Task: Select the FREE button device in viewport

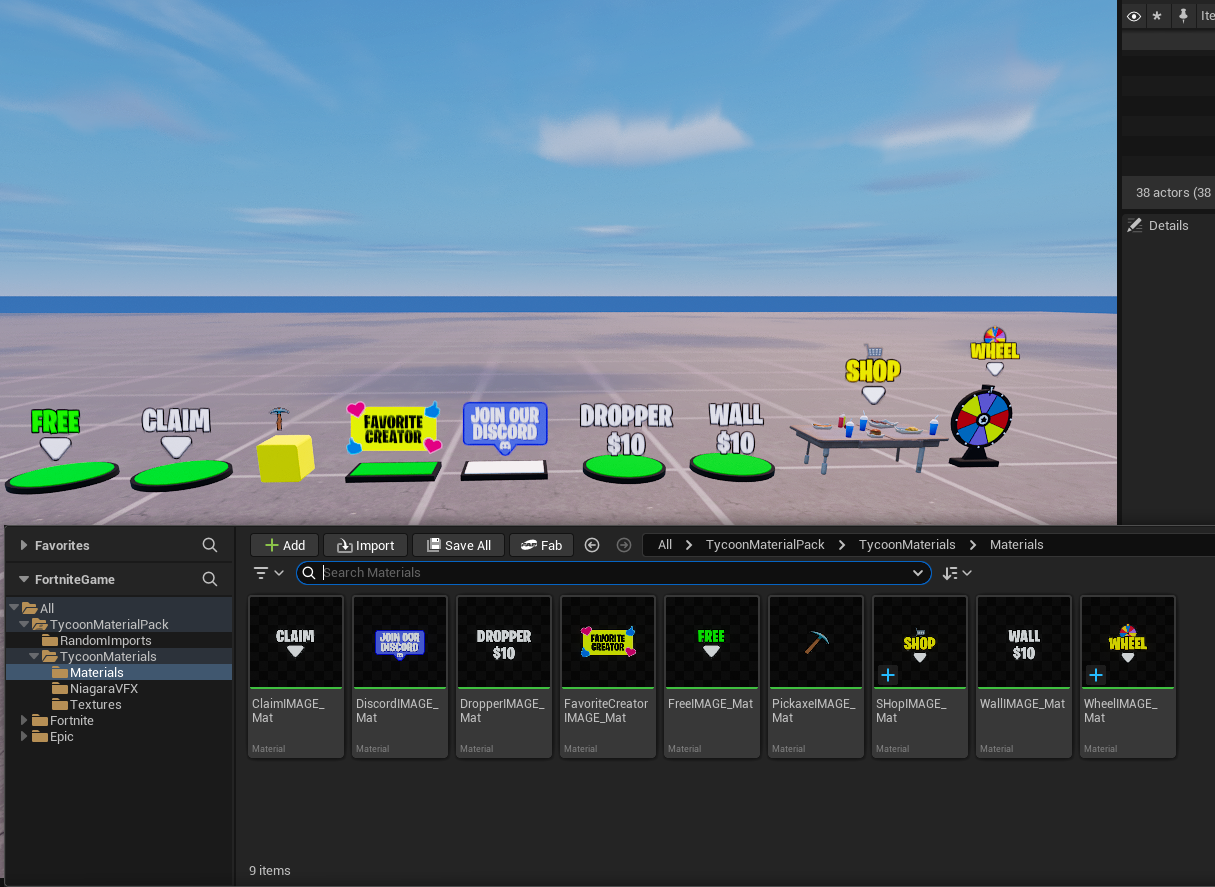Action: (62, 474)
